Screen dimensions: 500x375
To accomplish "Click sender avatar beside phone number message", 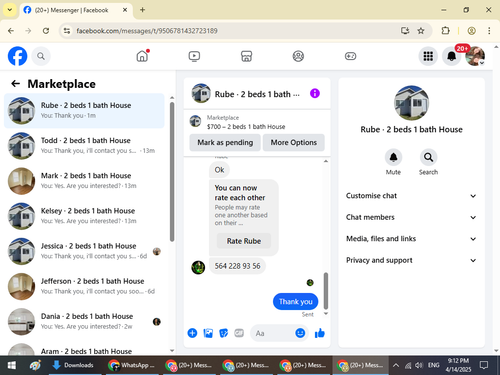I will pos(198,267).
